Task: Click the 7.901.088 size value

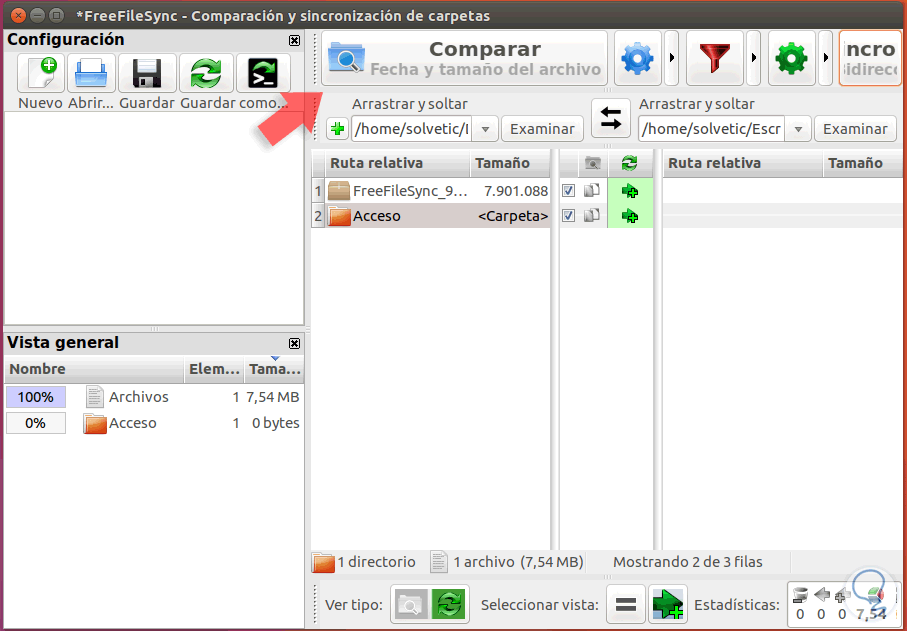Action: pyautogui.click(x=516, y=191)
